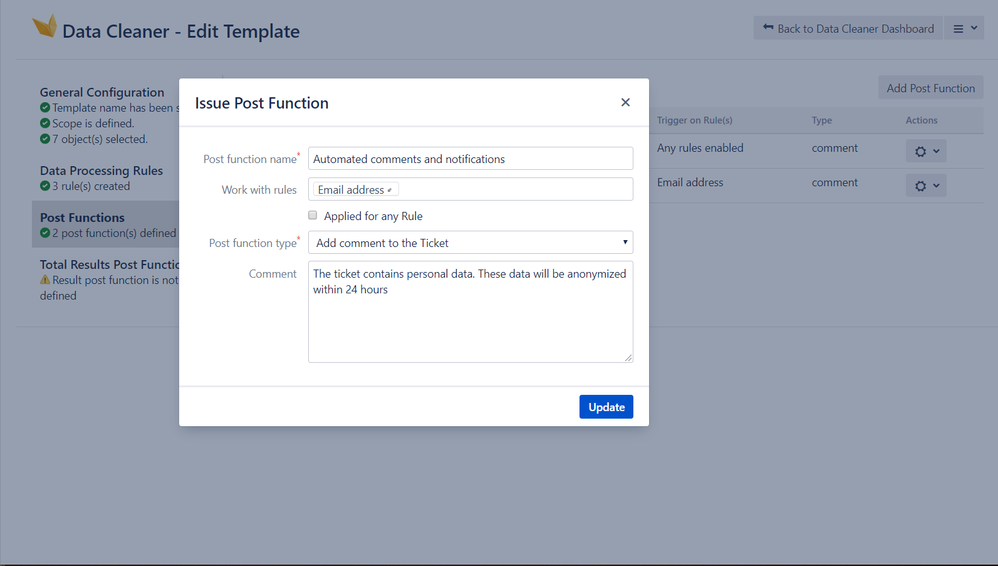This screenshot has height=566, width=998.
Task: Click the Data Cleaner logo icon
Action: [45, 27]
